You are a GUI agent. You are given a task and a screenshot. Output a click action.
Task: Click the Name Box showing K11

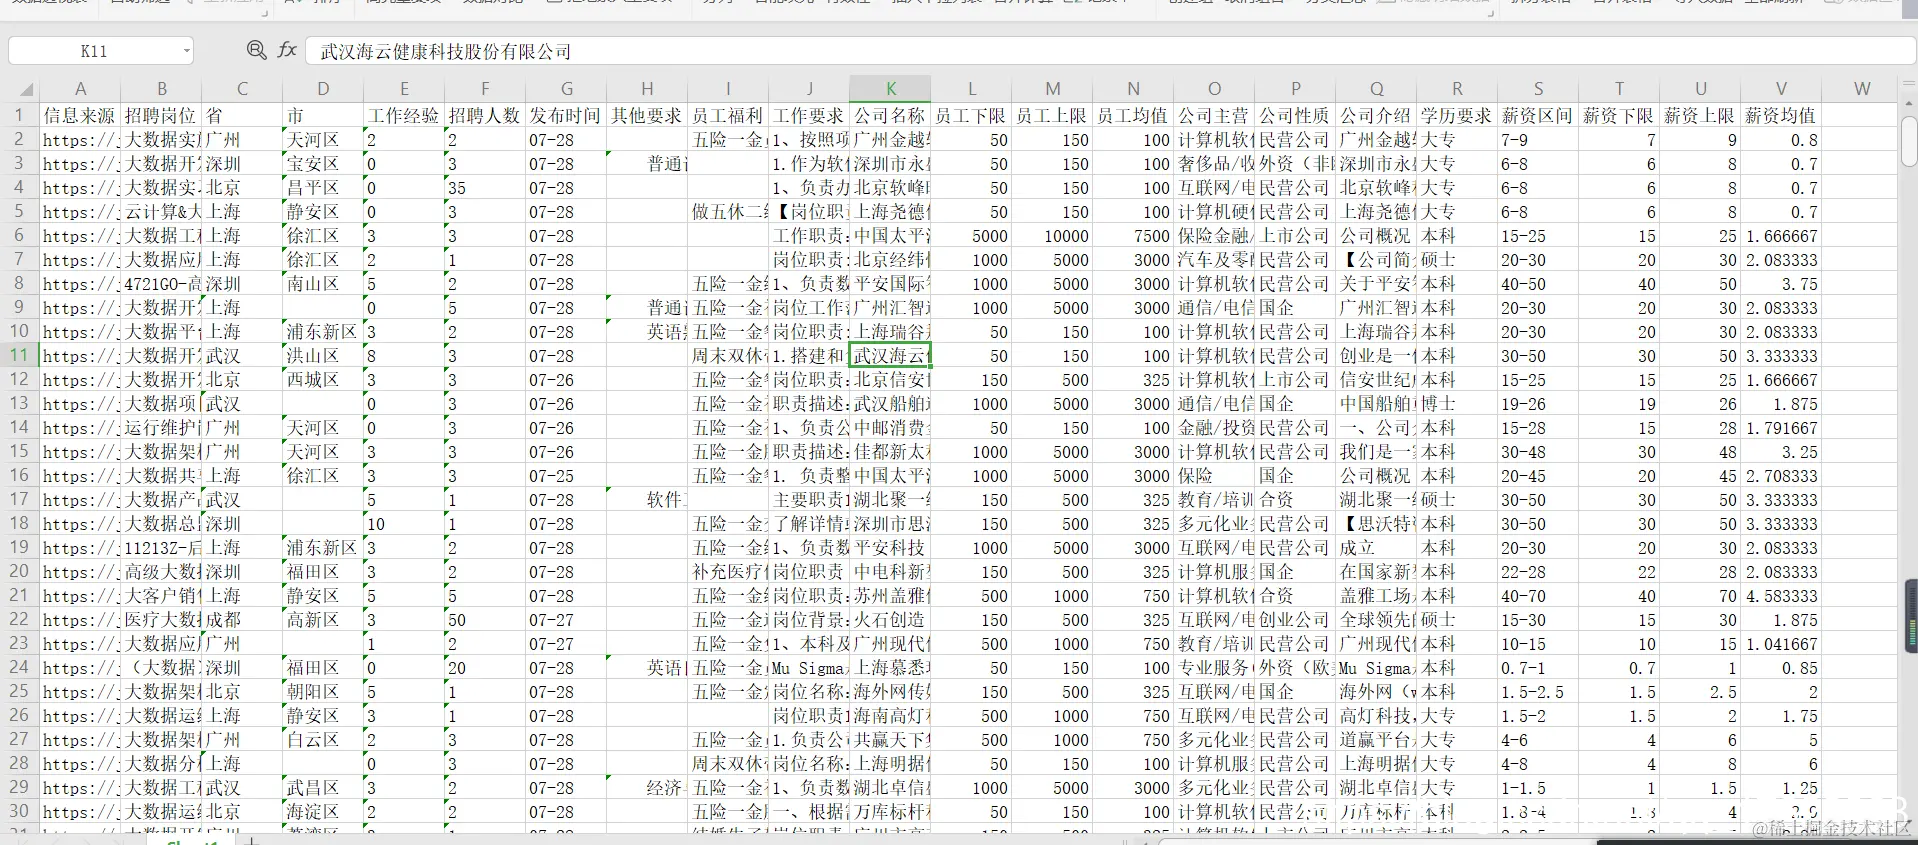[x=94, y=51]
